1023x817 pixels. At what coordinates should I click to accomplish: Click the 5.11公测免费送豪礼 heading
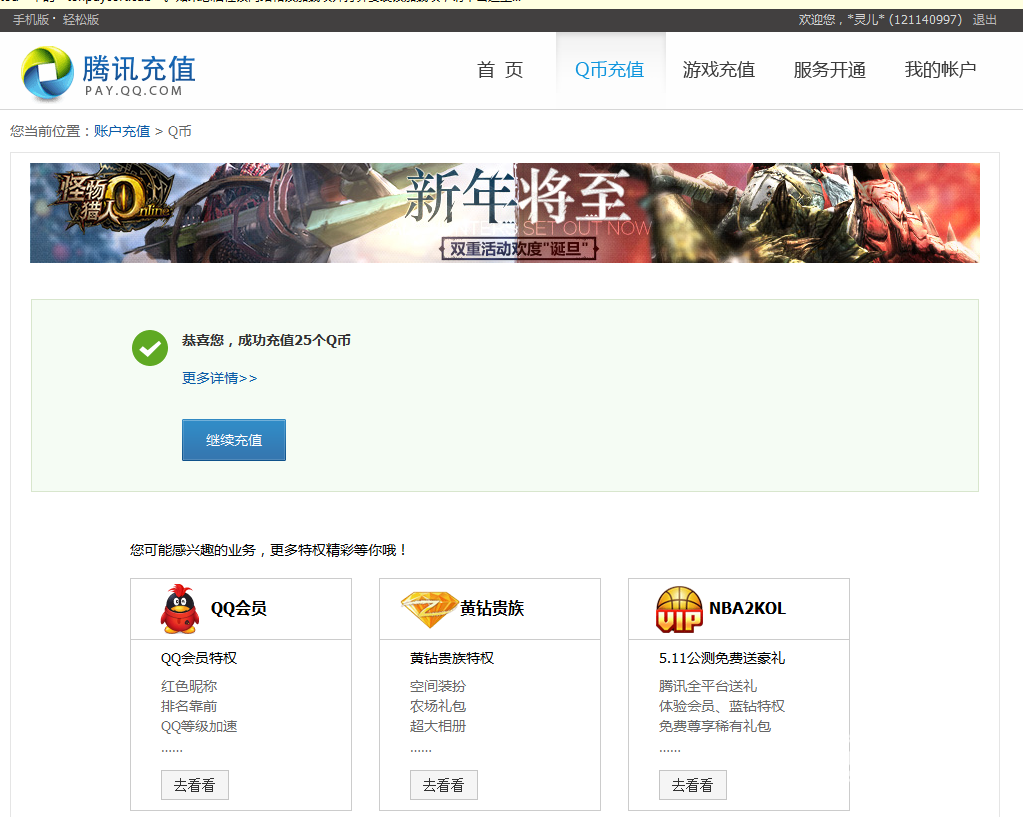pyautogui.click(x=722, y=658)
